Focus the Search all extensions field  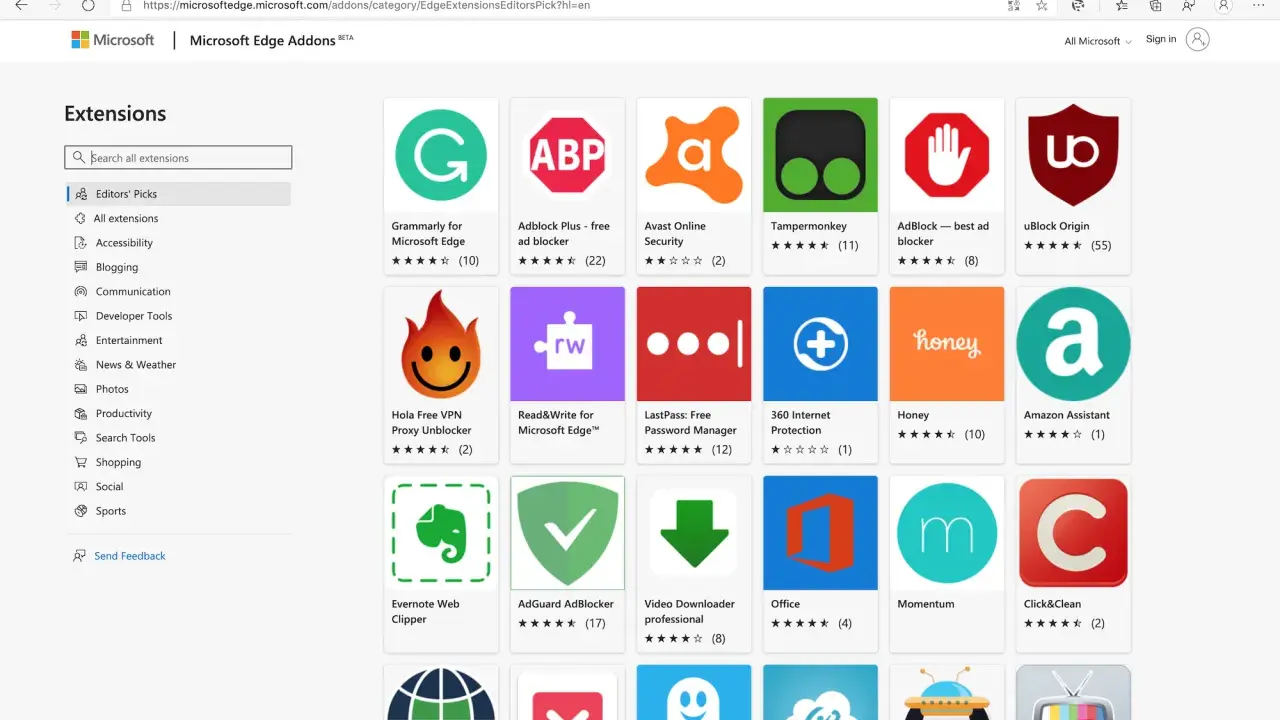point(179,157)
